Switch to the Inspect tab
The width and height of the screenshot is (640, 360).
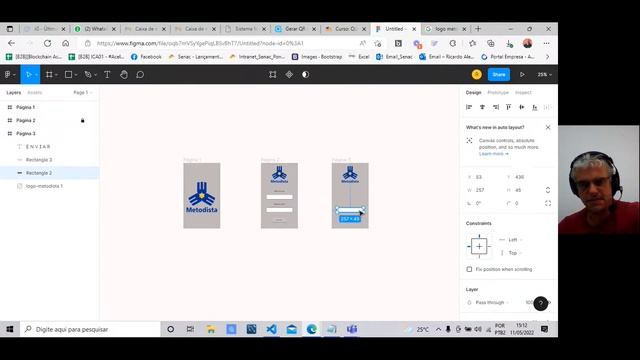(523, 93)
